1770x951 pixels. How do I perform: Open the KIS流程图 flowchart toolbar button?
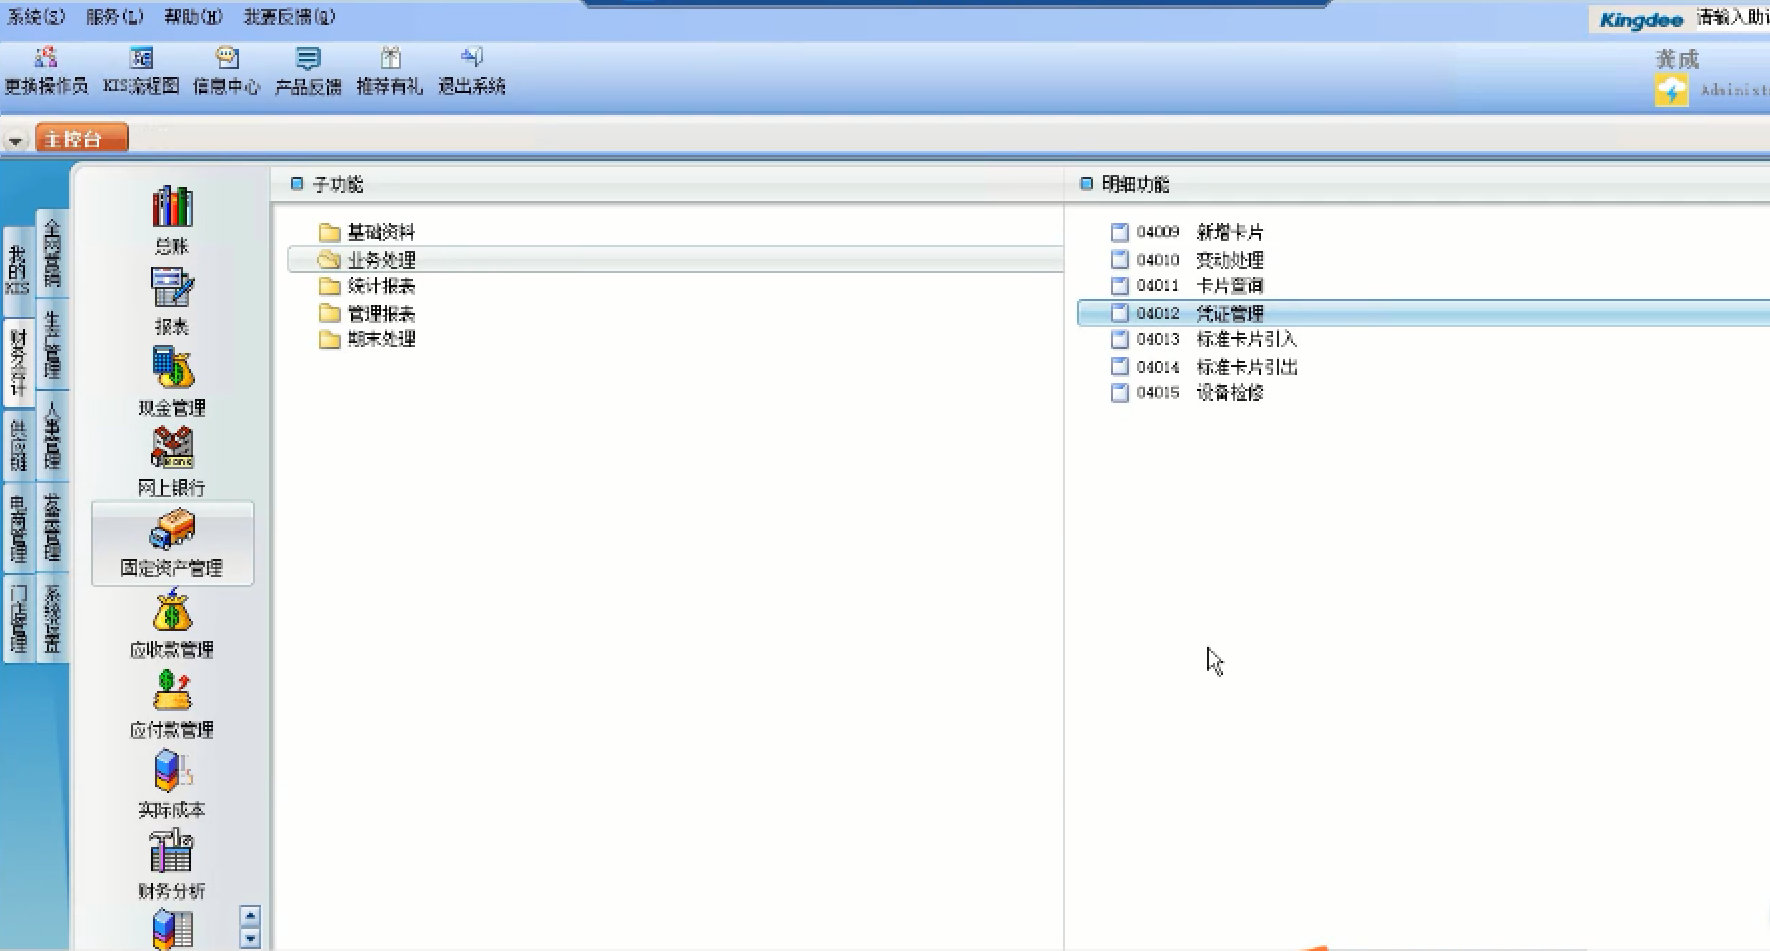[141, 70]
